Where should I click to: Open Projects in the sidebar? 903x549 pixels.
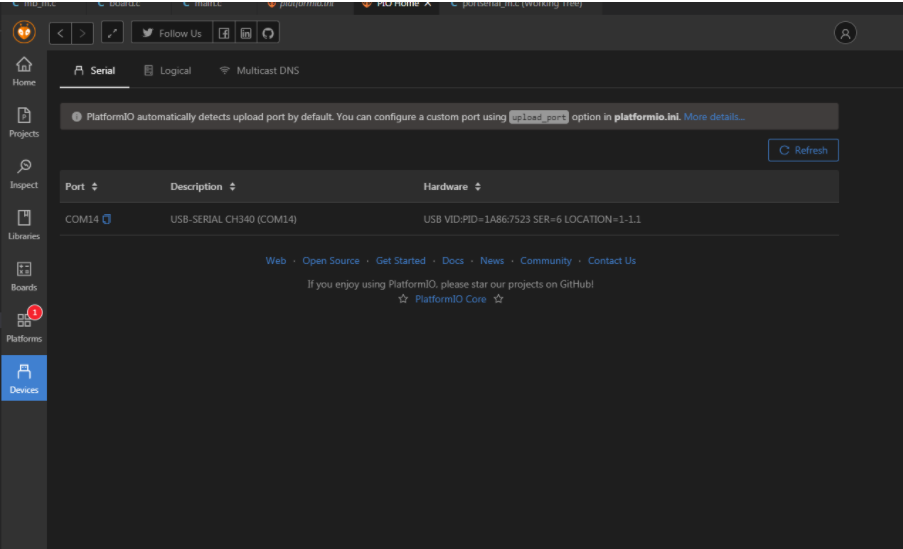pyautogui.click(x=24, y=123)
